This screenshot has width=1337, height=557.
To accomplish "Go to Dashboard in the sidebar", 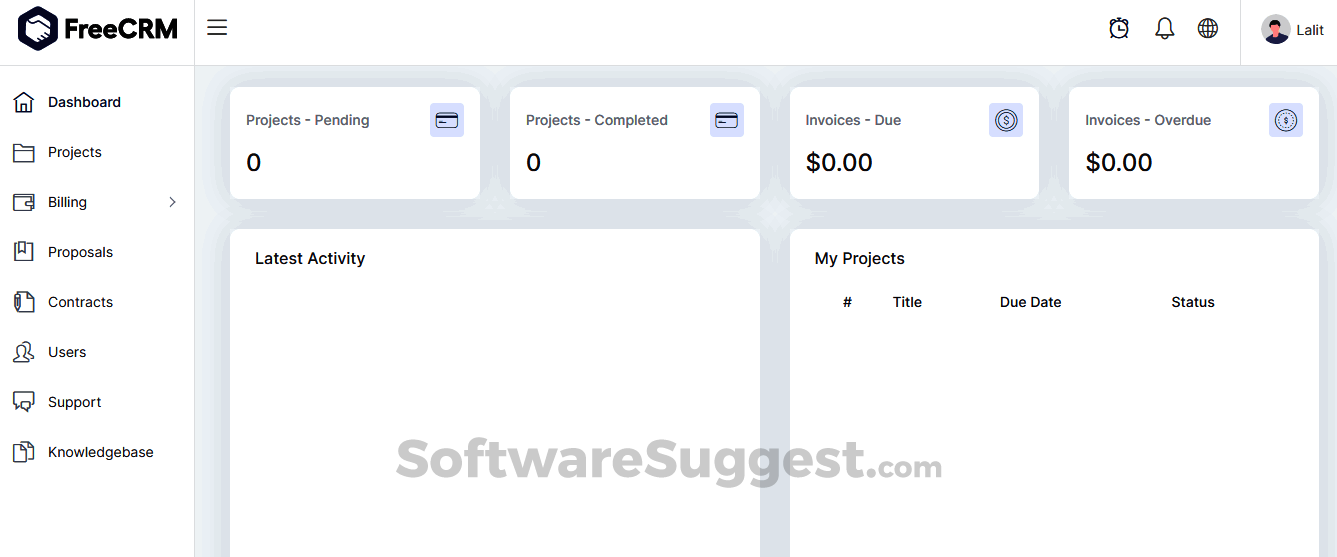I will 84,102.
